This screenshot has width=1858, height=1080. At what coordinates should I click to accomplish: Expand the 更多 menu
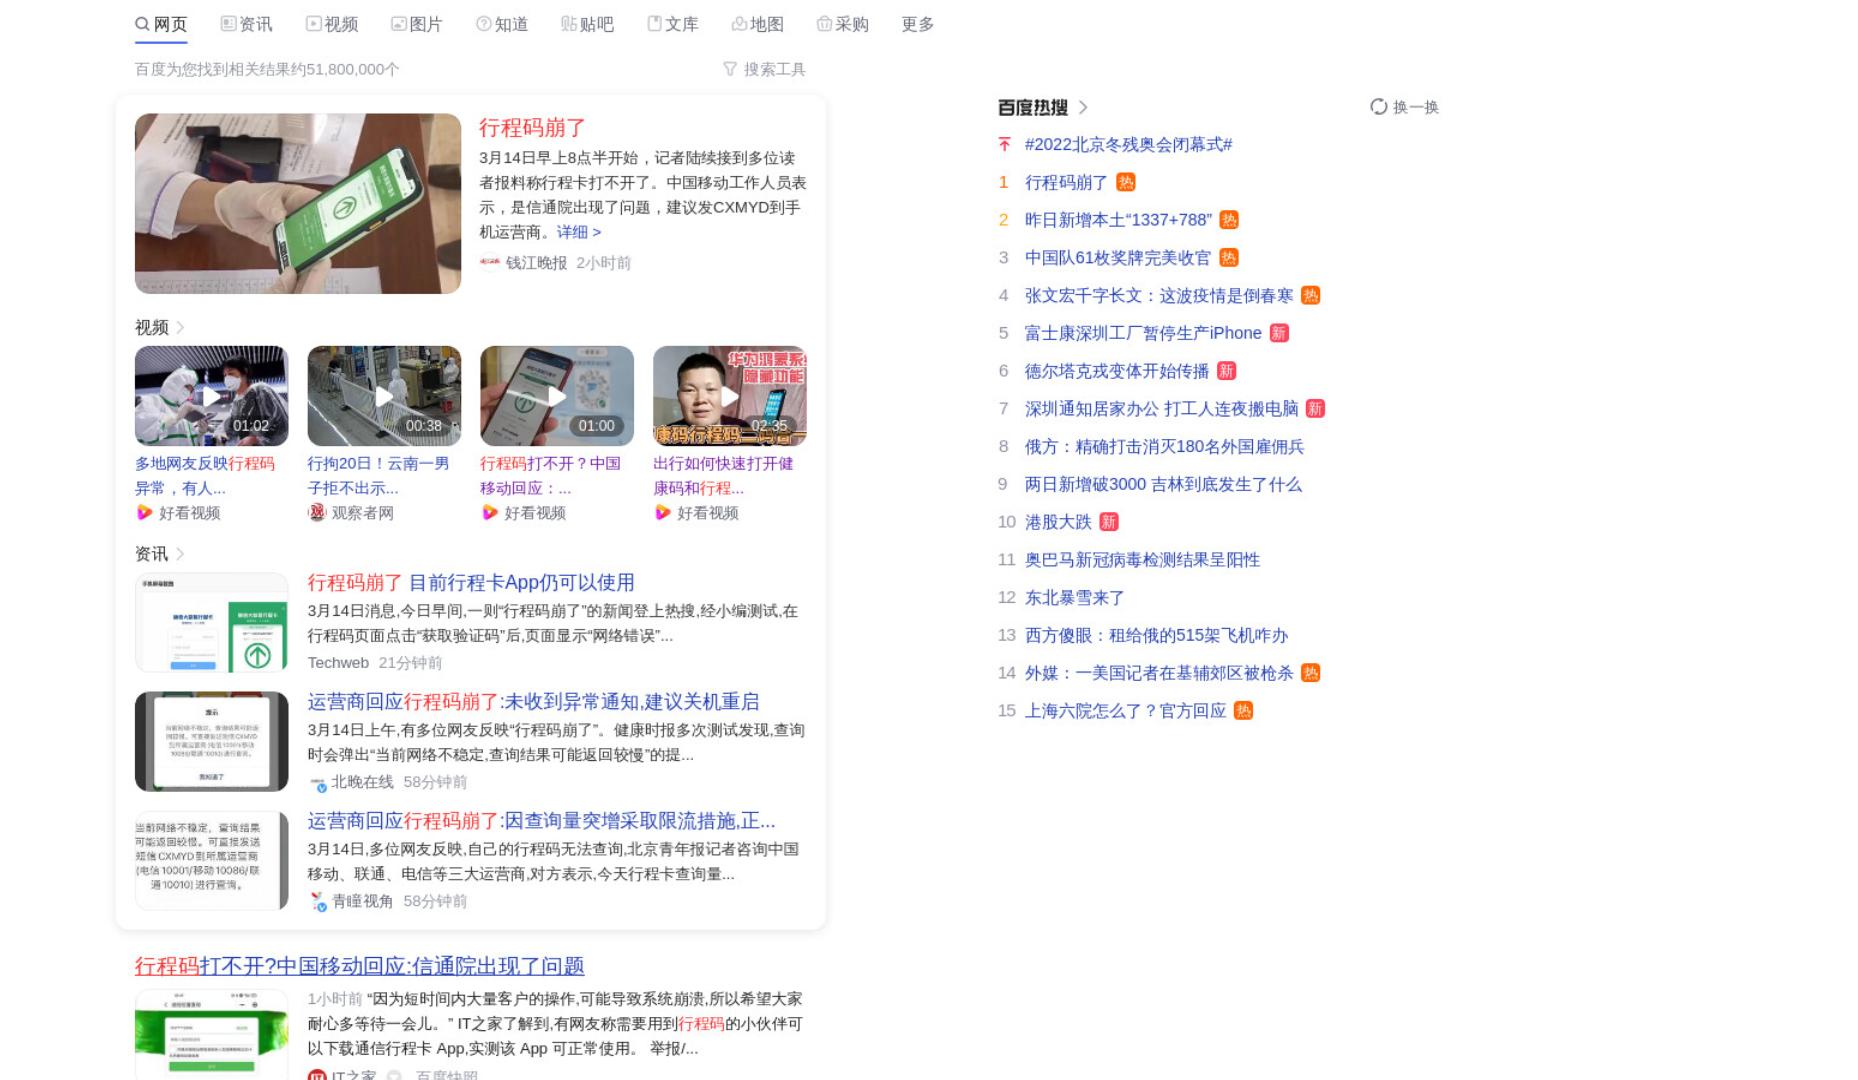[x=918, y=24]
